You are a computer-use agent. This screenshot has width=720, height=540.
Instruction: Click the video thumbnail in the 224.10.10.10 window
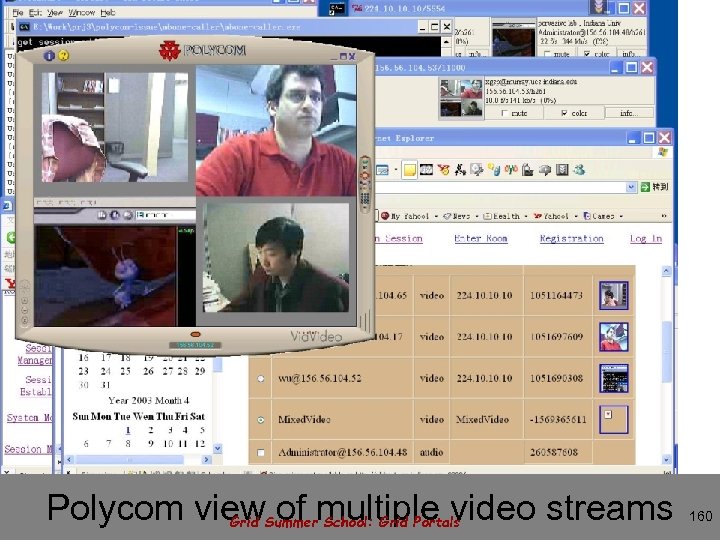coord(513,38)
